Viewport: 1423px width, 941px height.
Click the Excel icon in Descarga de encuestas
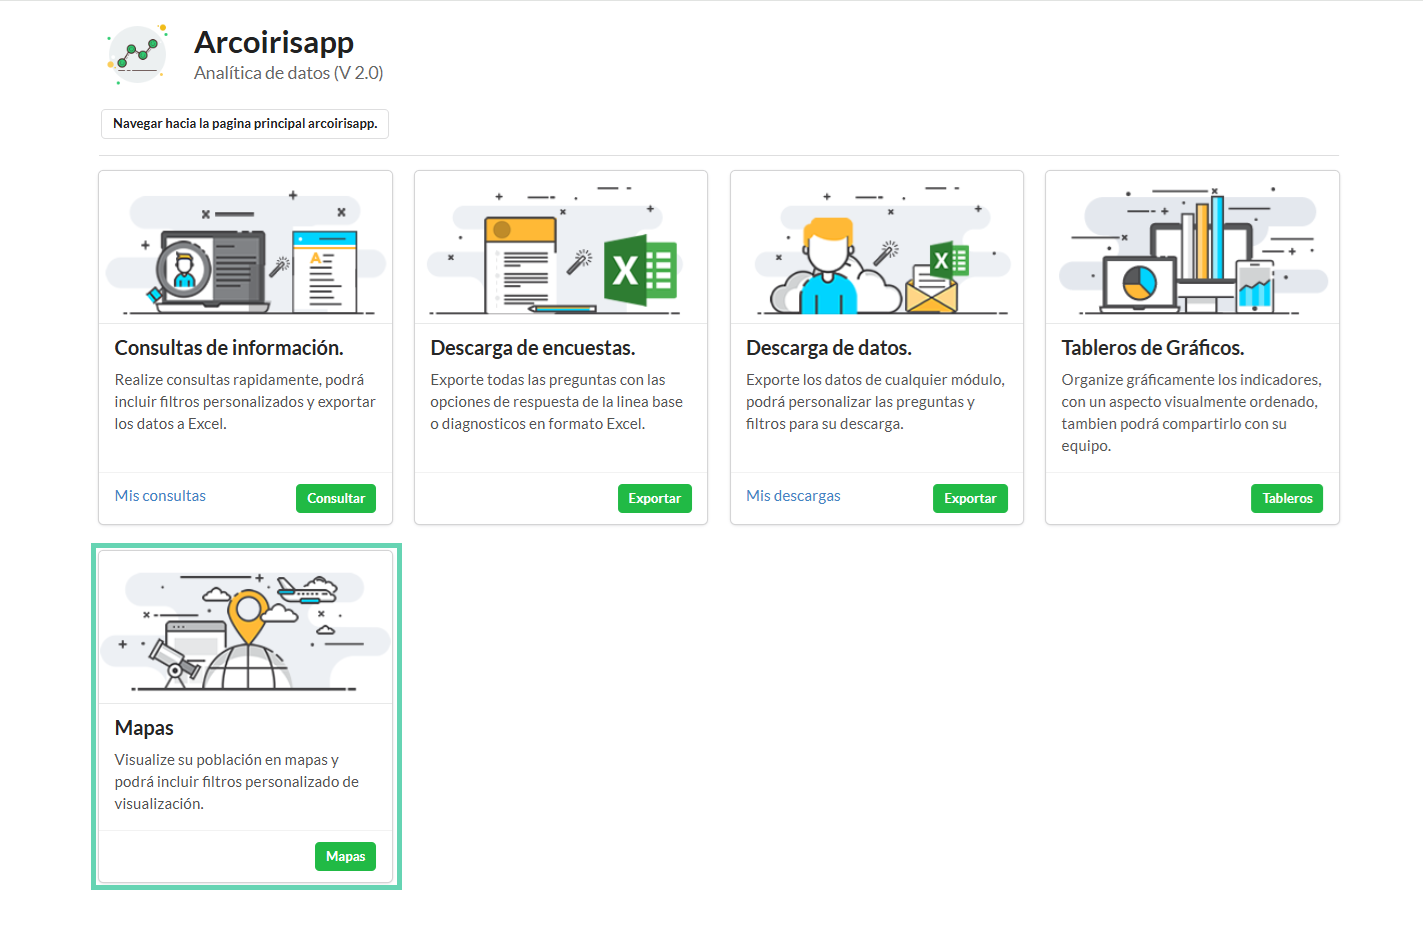click(640, 270)
